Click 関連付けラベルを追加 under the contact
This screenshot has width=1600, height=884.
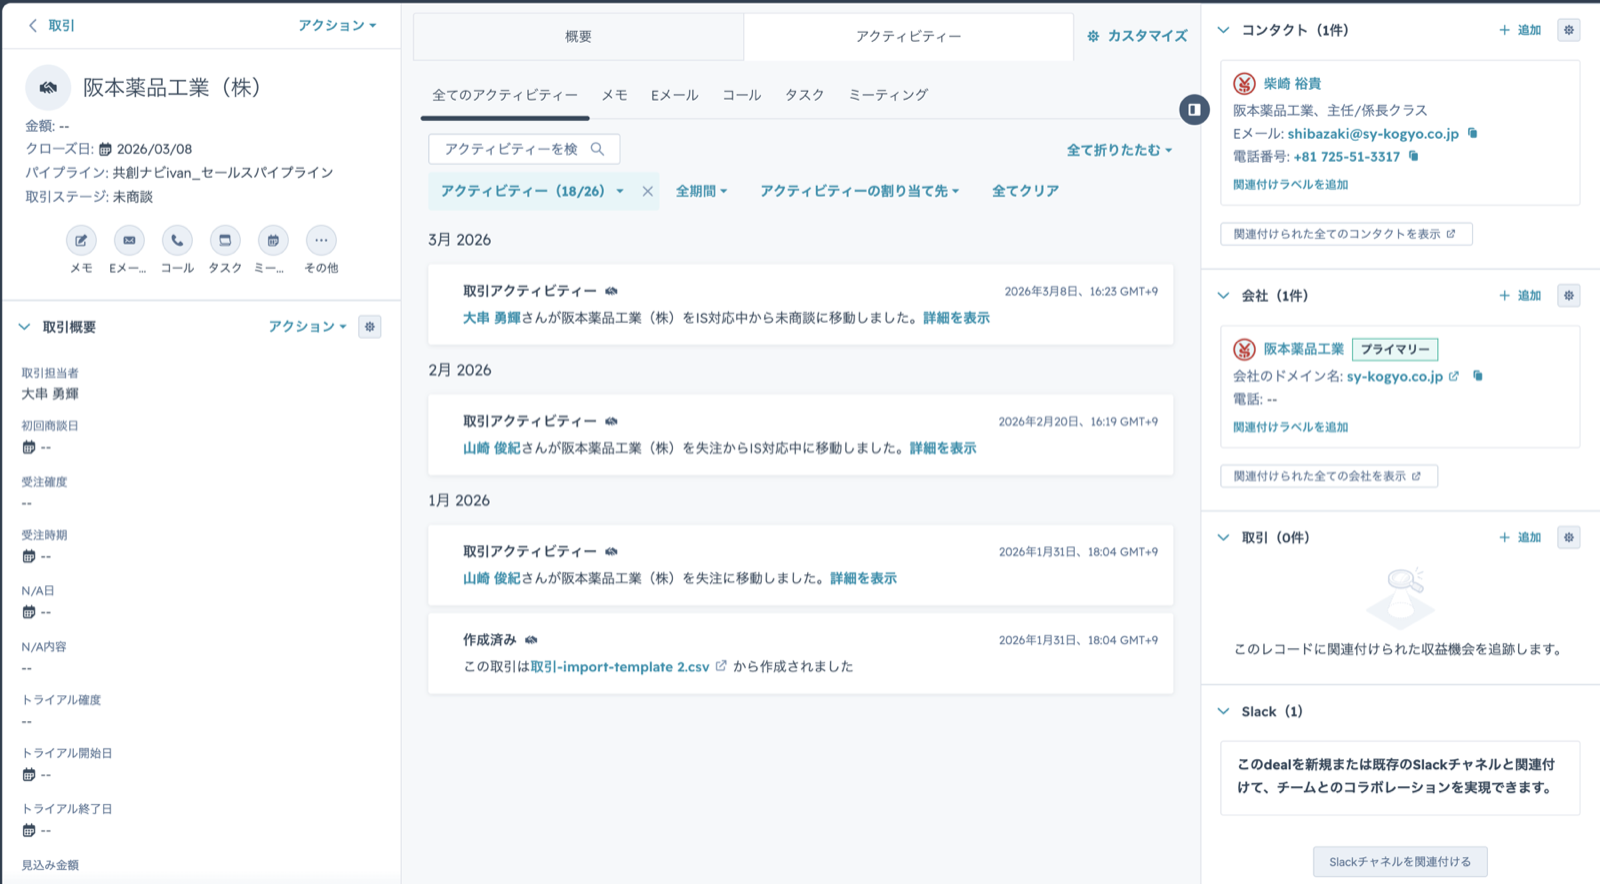[x=1290, y=185]
